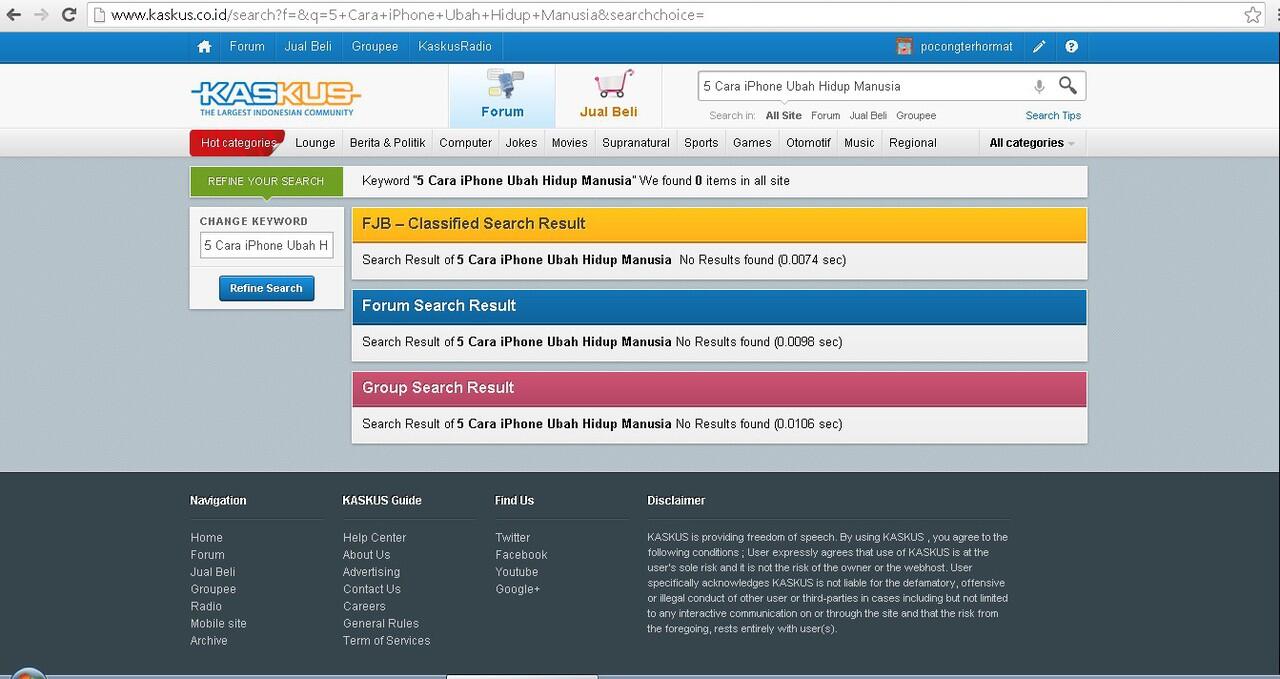Click the pencil edit icon
This screenshot has width=1280, height=679.
pyautogui.click(x=1040, y=47)
